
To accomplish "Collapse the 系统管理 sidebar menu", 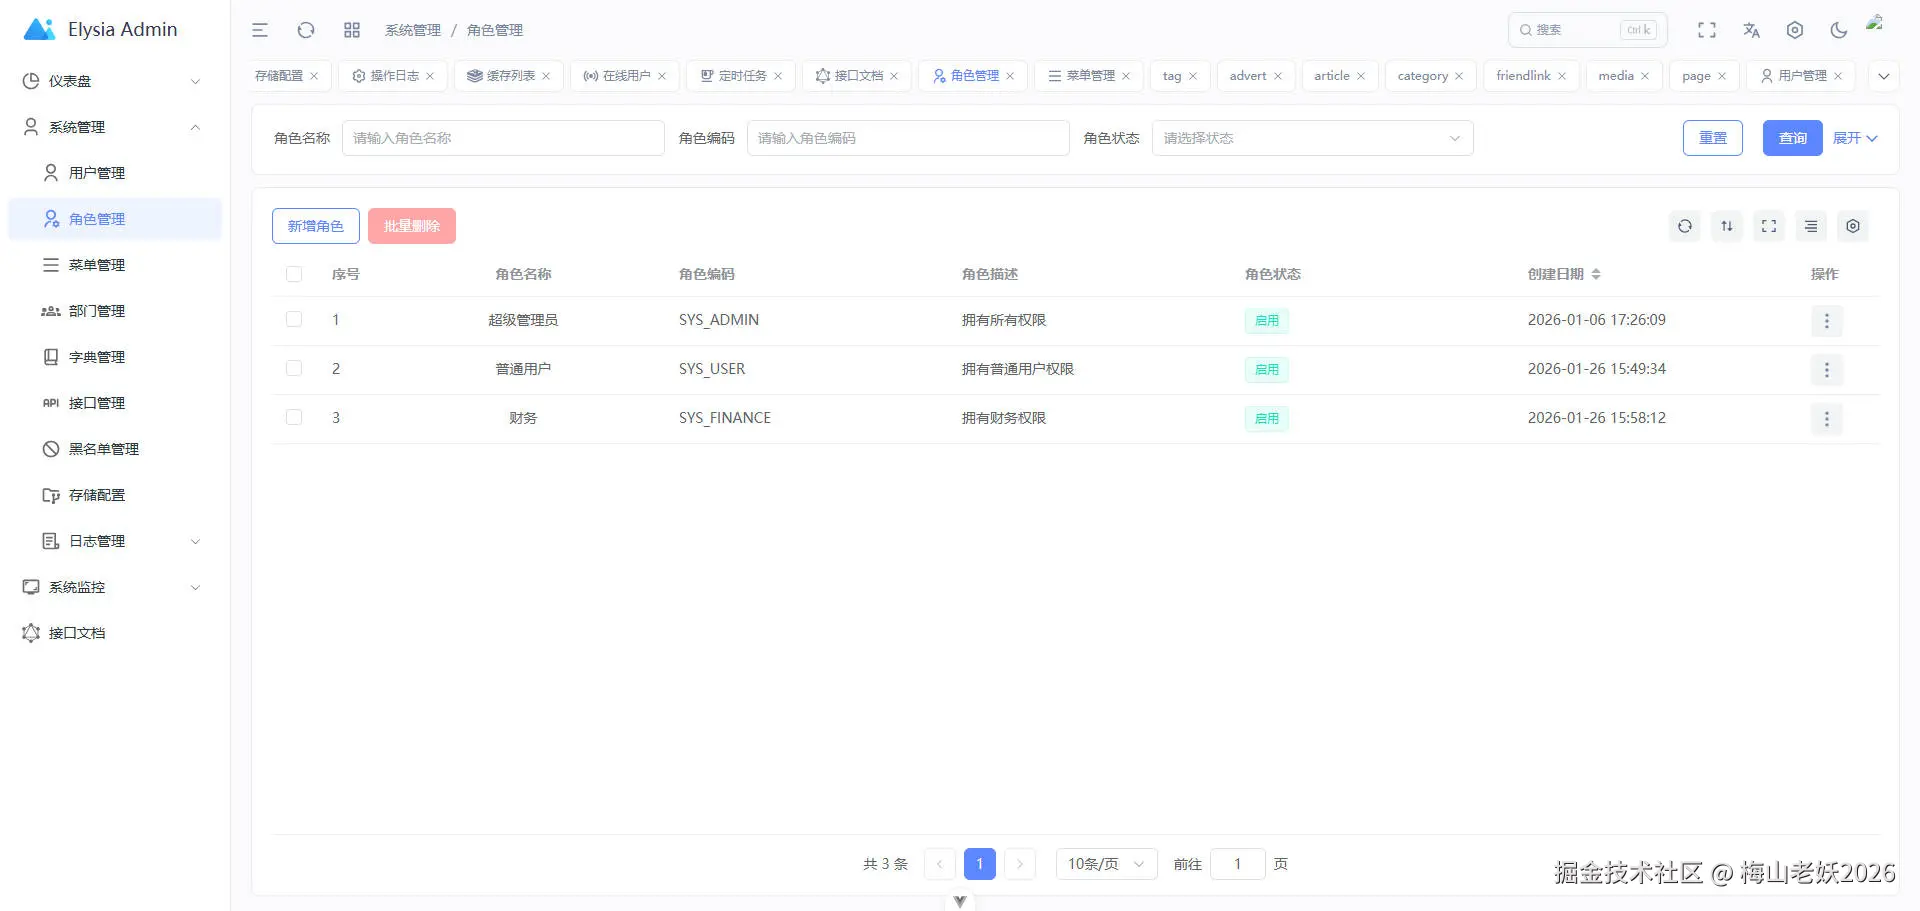I will point(115,127).
